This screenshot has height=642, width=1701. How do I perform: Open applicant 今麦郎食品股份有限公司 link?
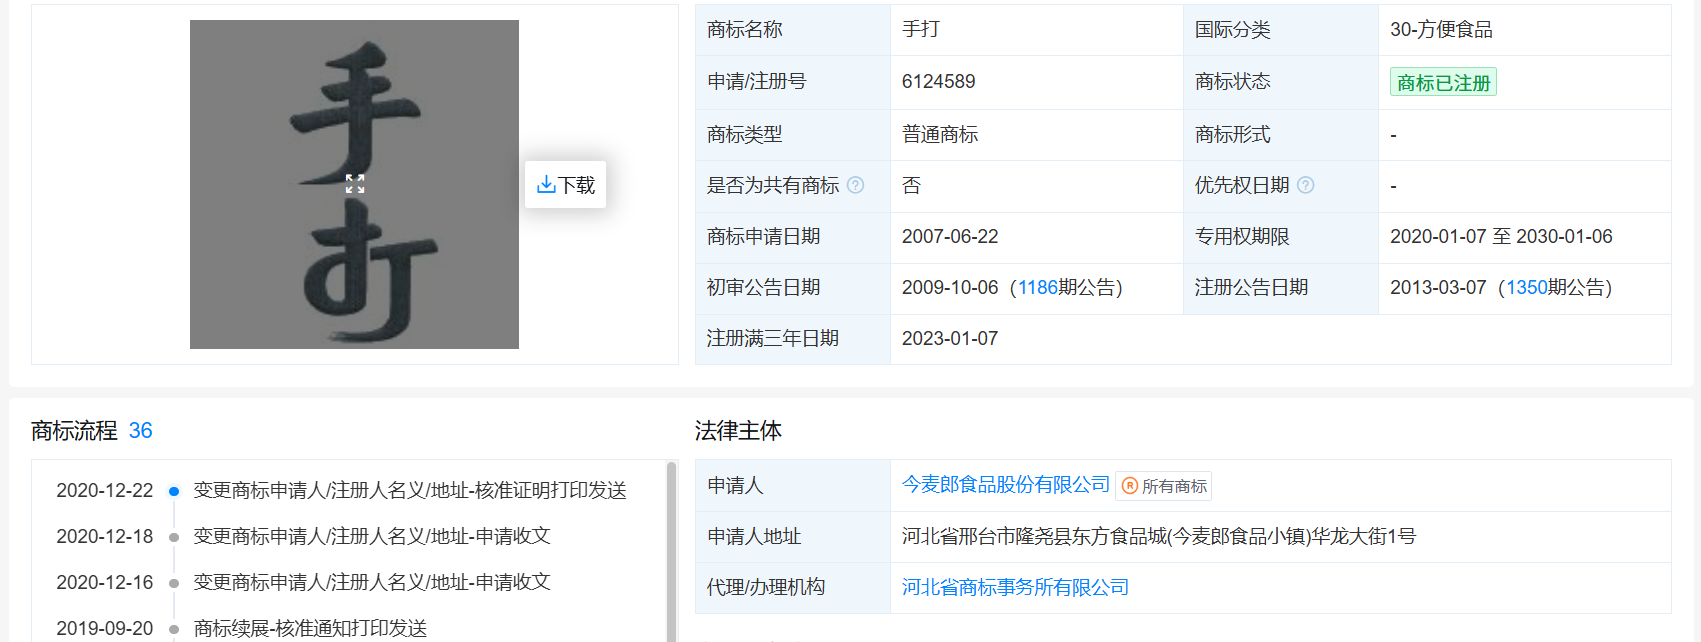(1005, 485)
